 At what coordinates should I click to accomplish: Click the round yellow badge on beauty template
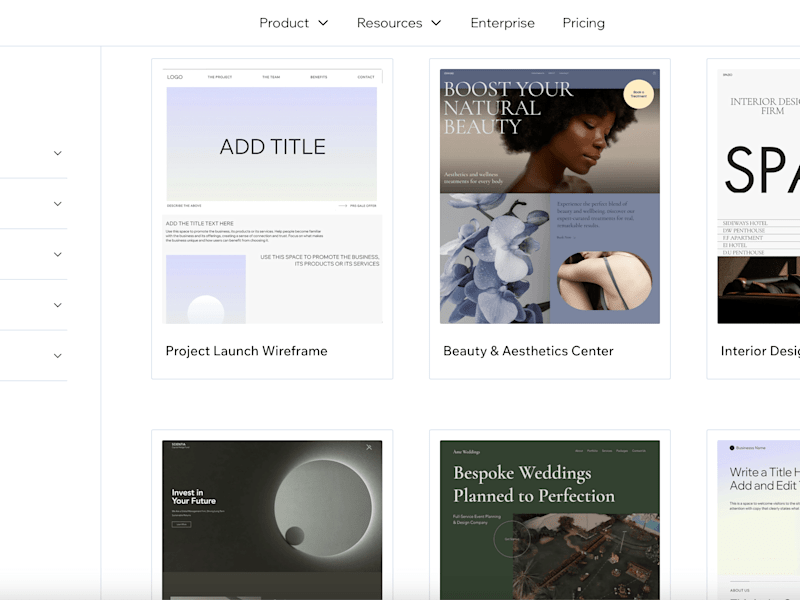pyautogui.click(x=638, y=94)
